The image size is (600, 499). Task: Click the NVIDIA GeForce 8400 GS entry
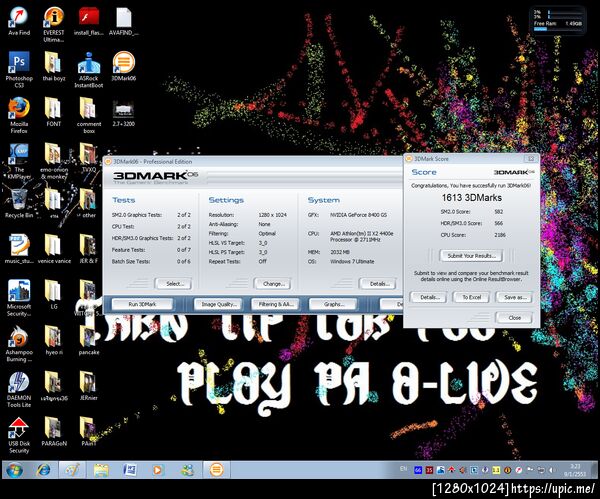tap(359, 215)
